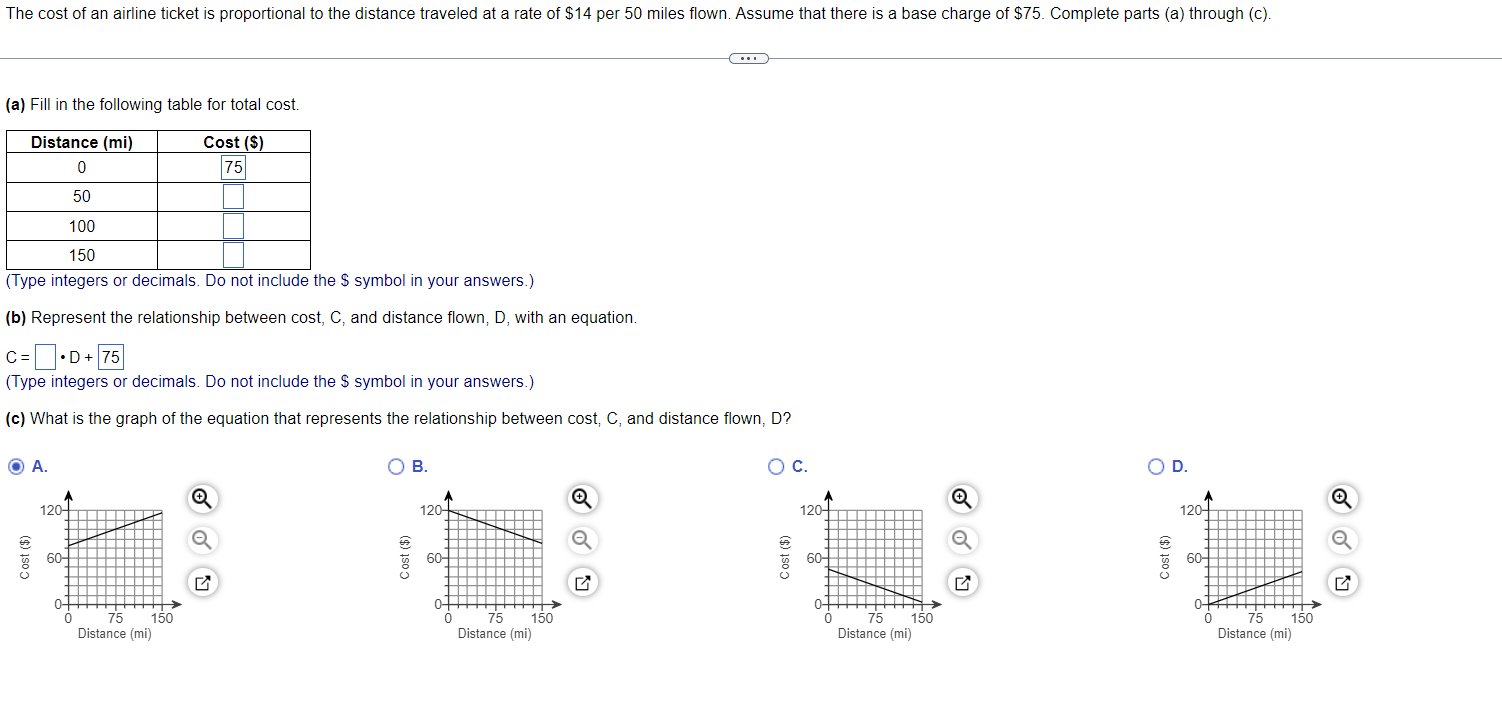Click the zoom-out magnifier icon for graph C
Viewport: 1502px width, 703px height.
960,540
